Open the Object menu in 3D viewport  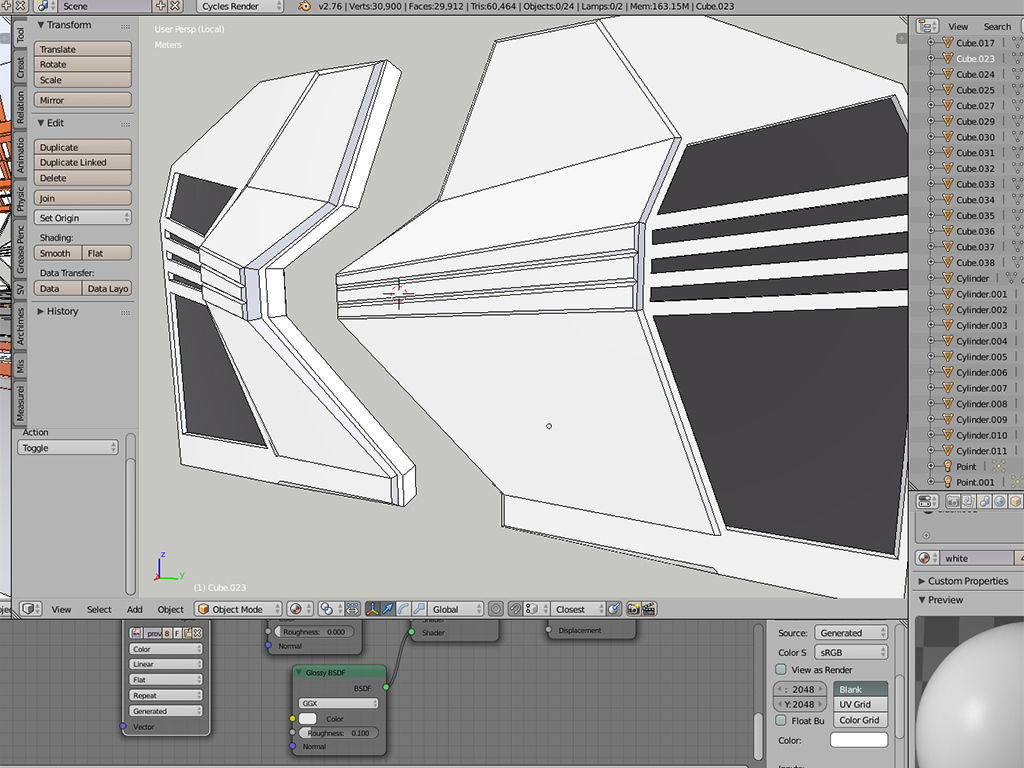tap(170, 609)
